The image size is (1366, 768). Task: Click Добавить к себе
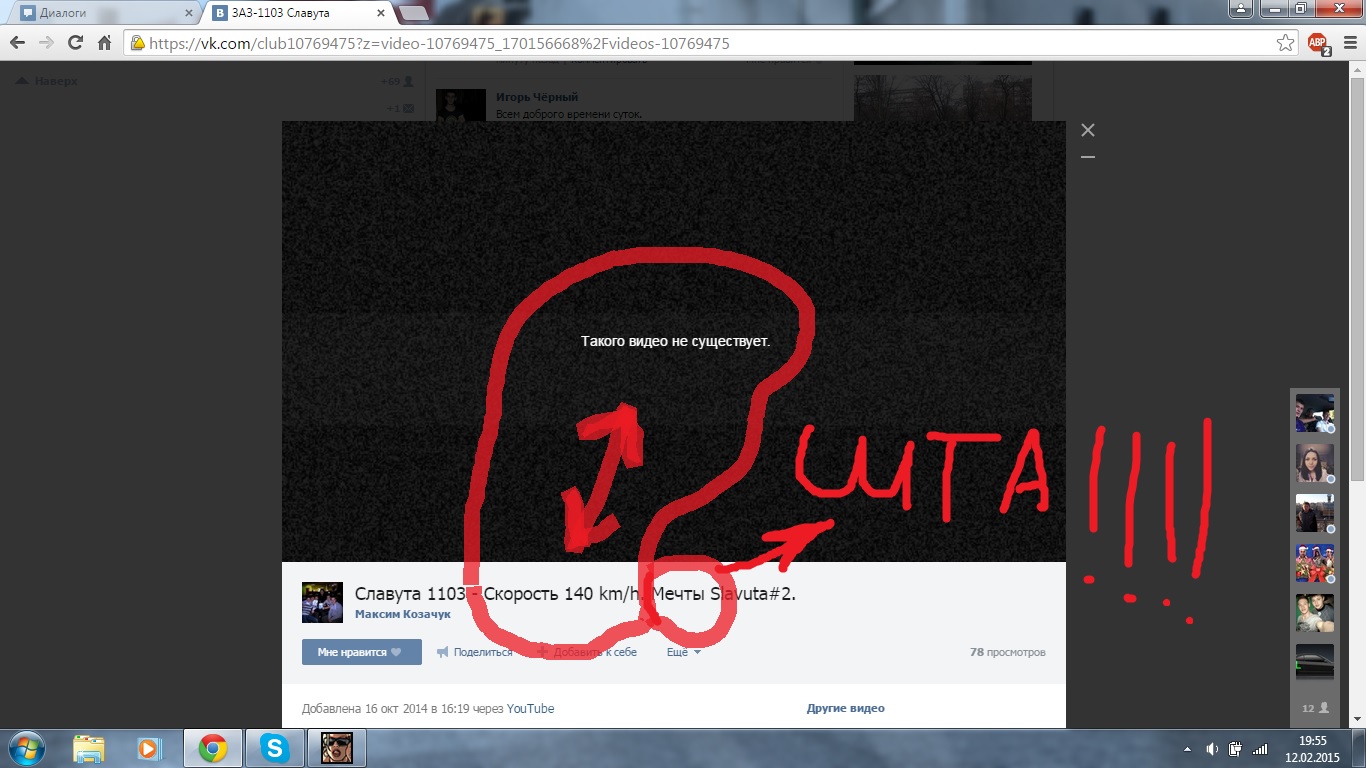(x=587, y=652)
